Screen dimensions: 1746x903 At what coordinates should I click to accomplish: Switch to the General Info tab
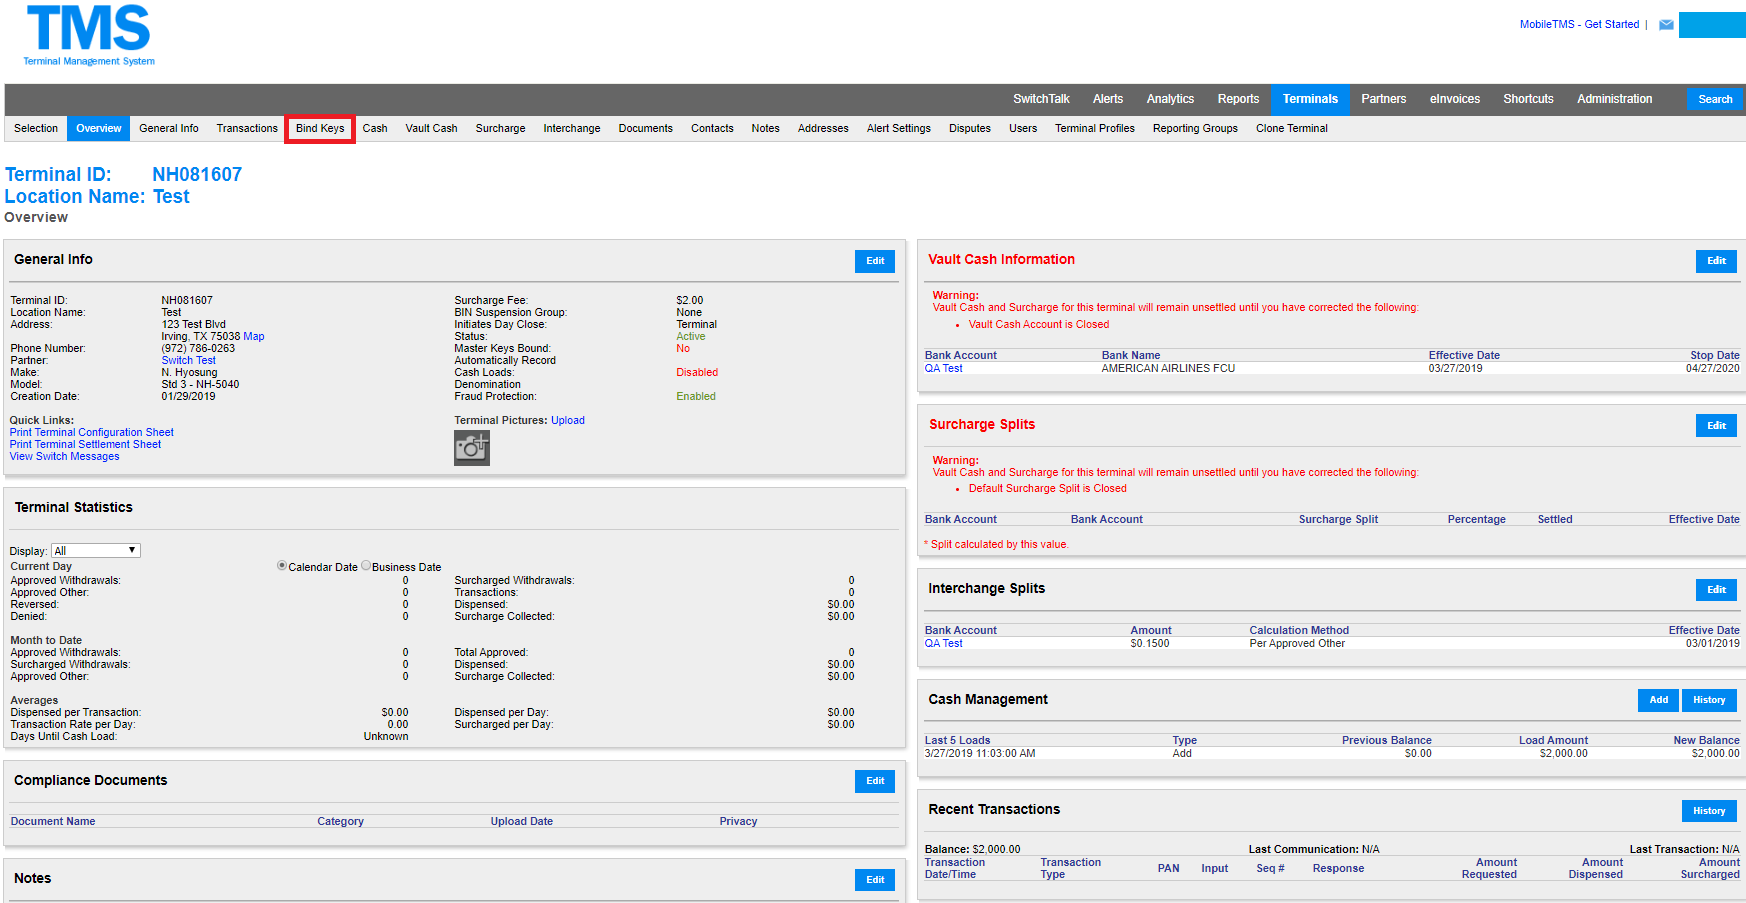[x=169, y=128]
